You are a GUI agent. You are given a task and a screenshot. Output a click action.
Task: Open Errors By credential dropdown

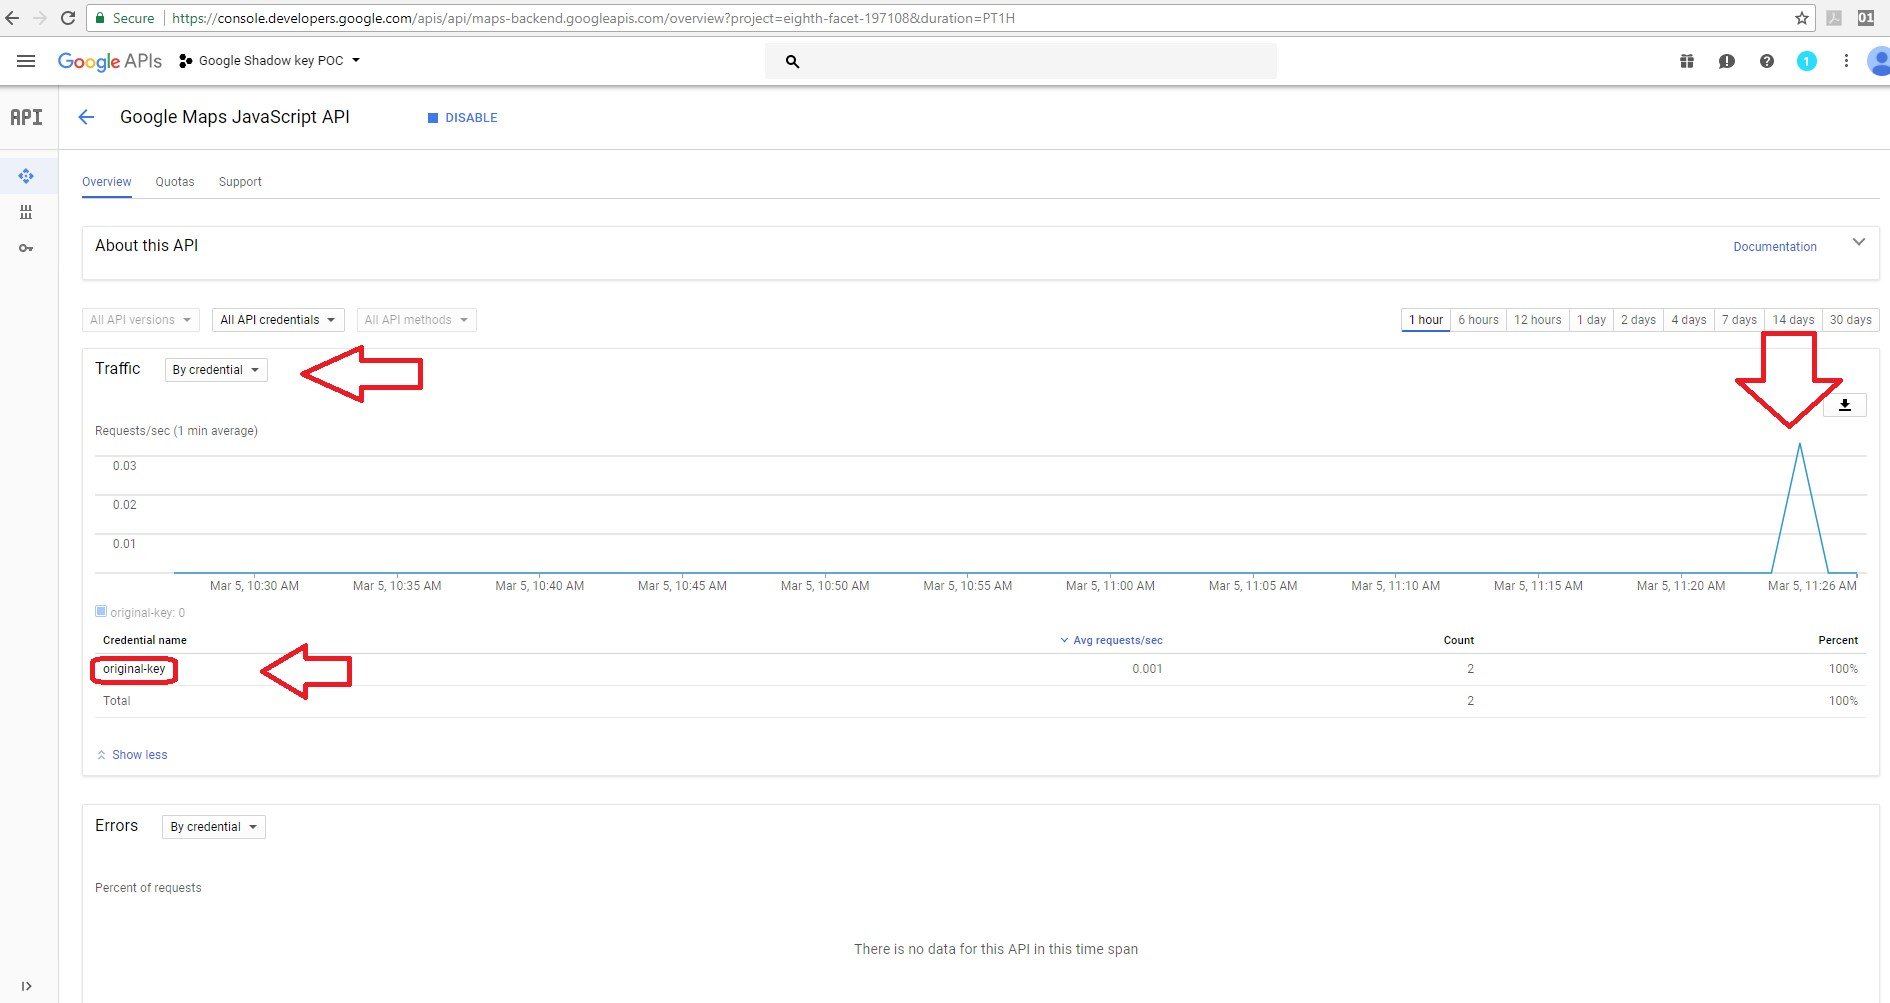[x=214, y=827]
